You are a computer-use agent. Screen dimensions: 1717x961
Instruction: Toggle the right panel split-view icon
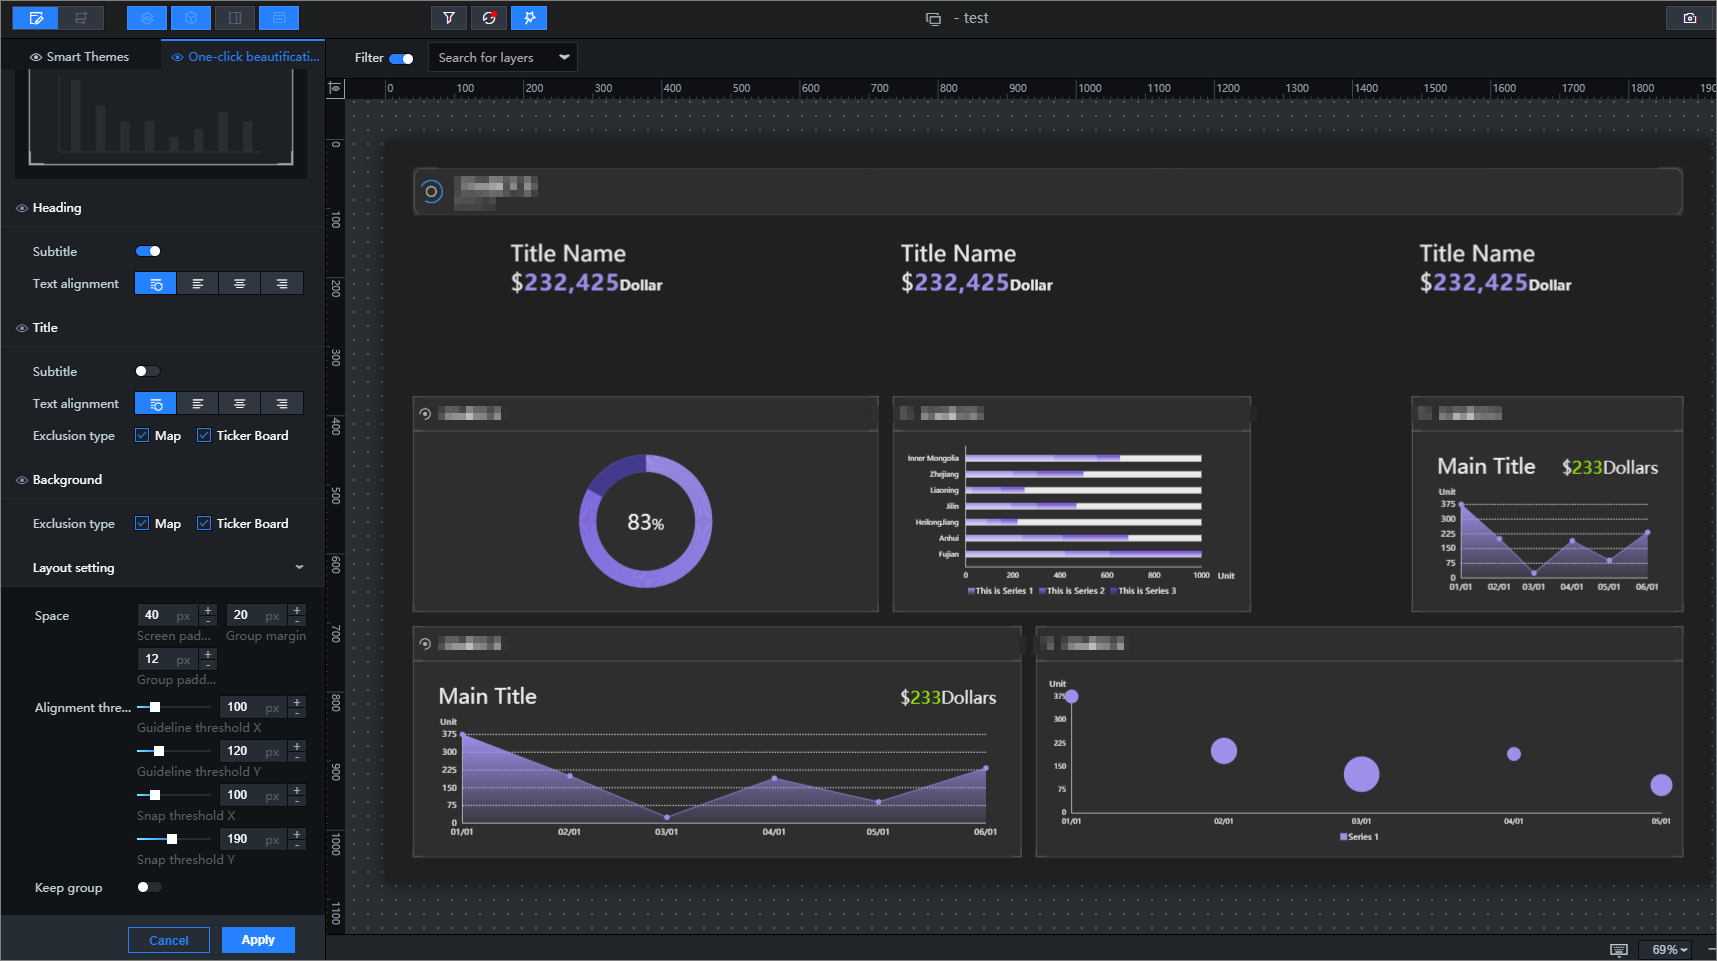pyautogui.click(x=235, y=18)
